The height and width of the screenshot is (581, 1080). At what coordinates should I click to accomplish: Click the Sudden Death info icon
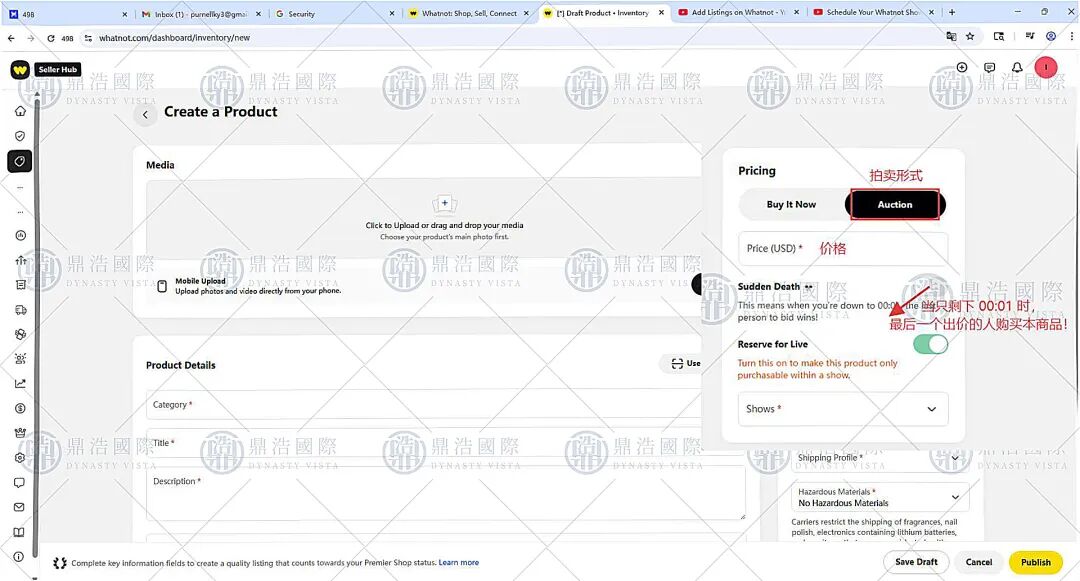point(809,287)
